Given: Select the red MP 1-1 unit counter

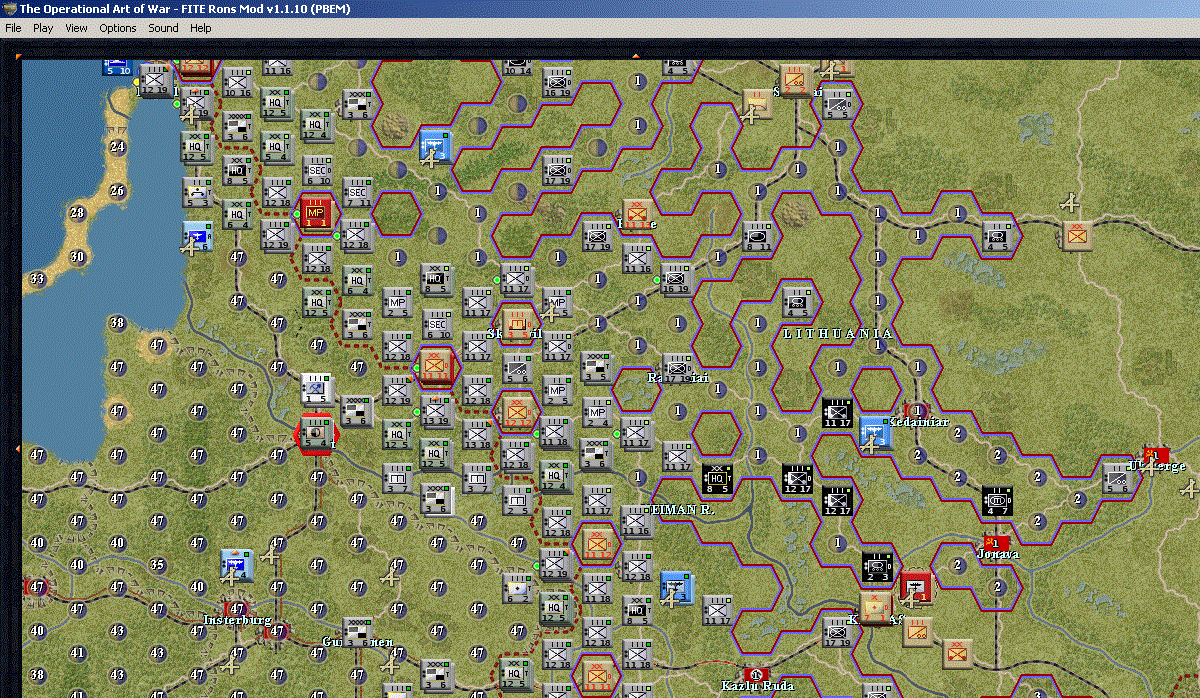Looking at the screenshot, I should pos(317,213).
